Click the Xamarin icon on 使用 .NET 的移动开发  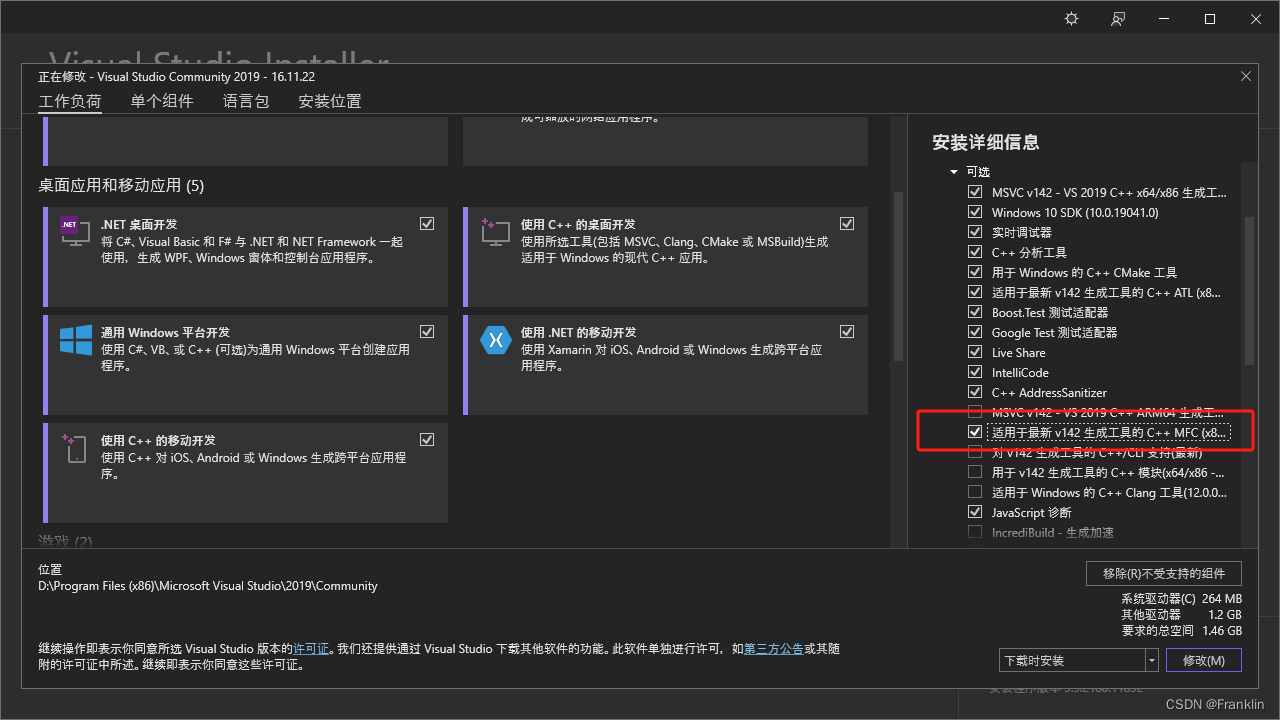pyautogui.click(x=496, y=340)
